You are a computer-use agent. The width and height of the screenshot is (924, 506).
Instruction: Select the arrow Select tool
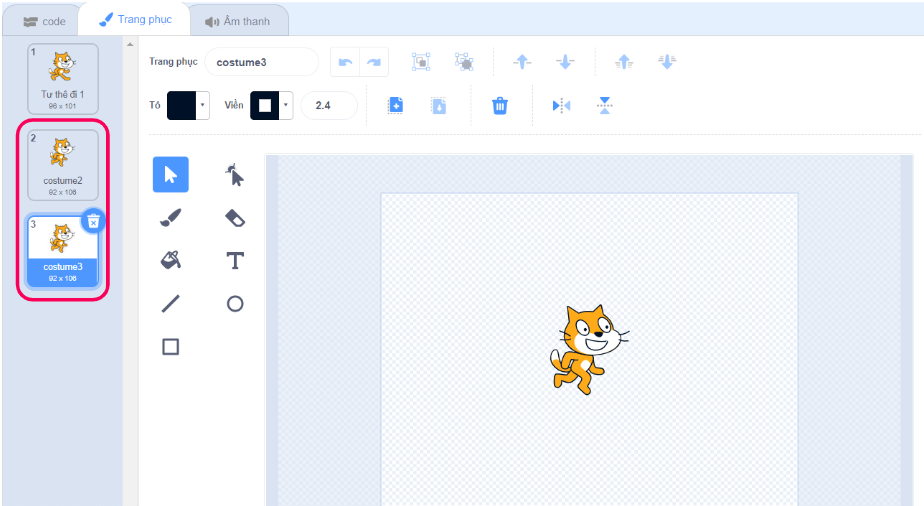171,174
